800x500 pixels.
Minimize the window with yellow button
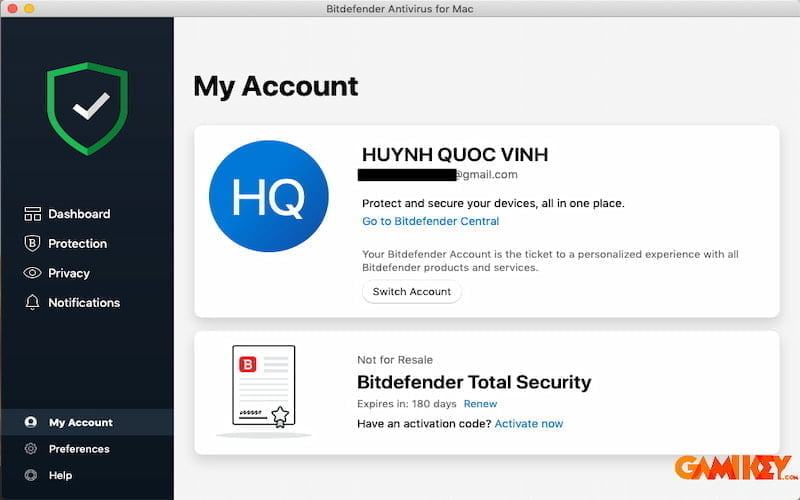[x=29, y=9]
